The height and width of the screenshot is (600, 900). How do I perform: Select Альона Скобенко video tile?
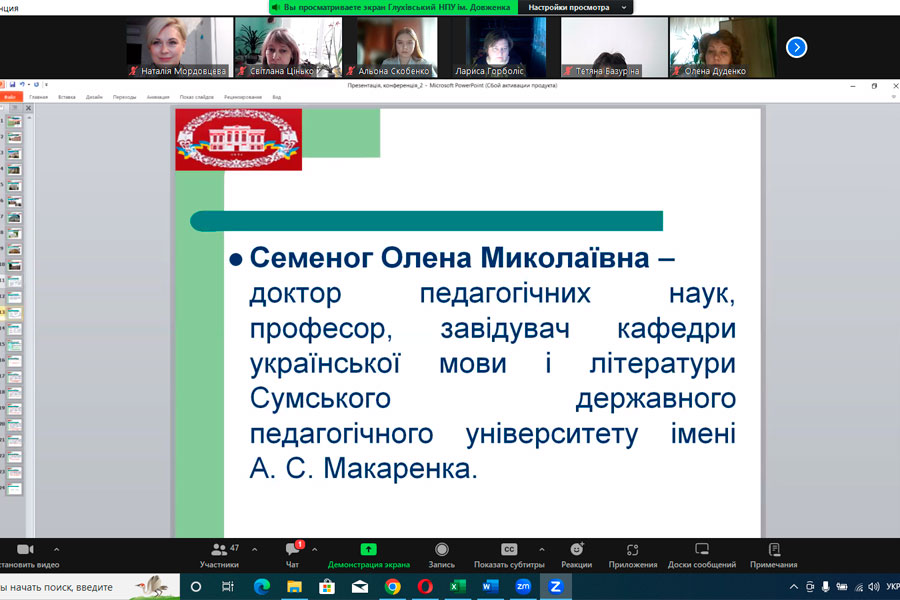pos(397,47)
